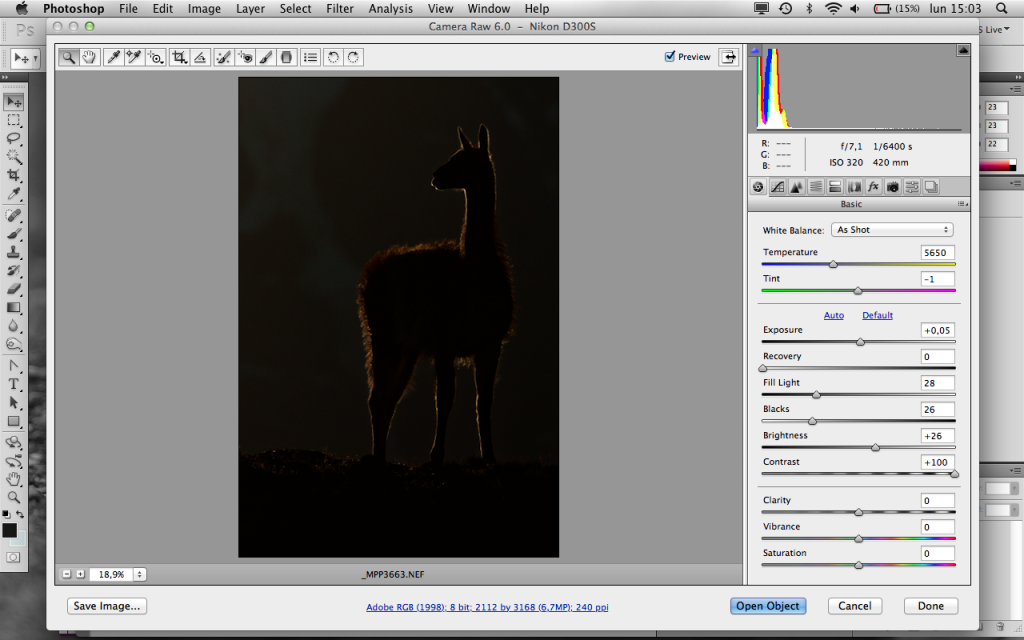Screen dimensions: 1024x640
Task: Select Lasso tool in Photoshop tools panel
Action: tap(14, 138)
